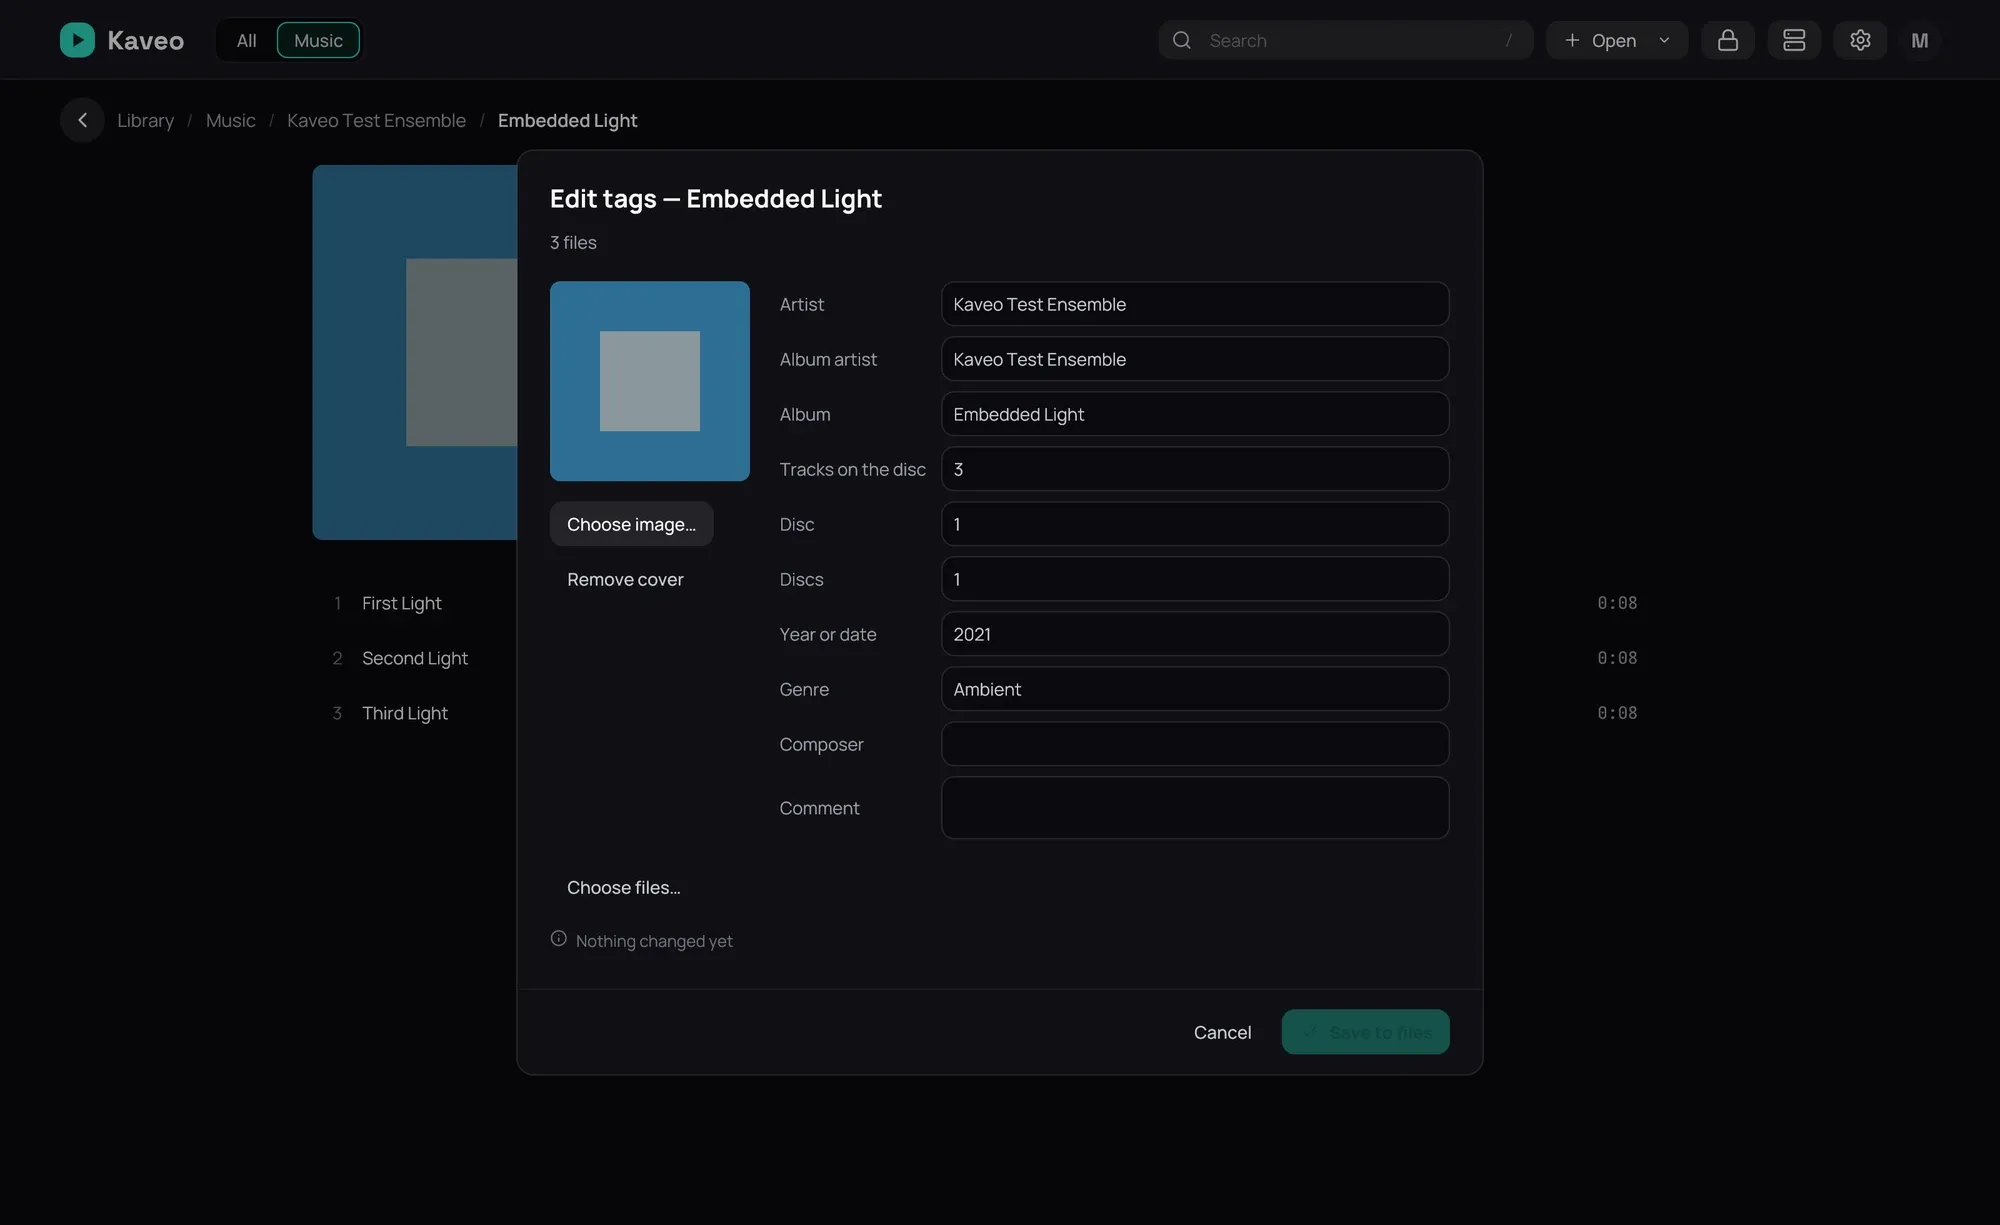Viewport: 2000px width, 1225px height.
Task: Go to Music breadcrumb
Action: [231, 120]
